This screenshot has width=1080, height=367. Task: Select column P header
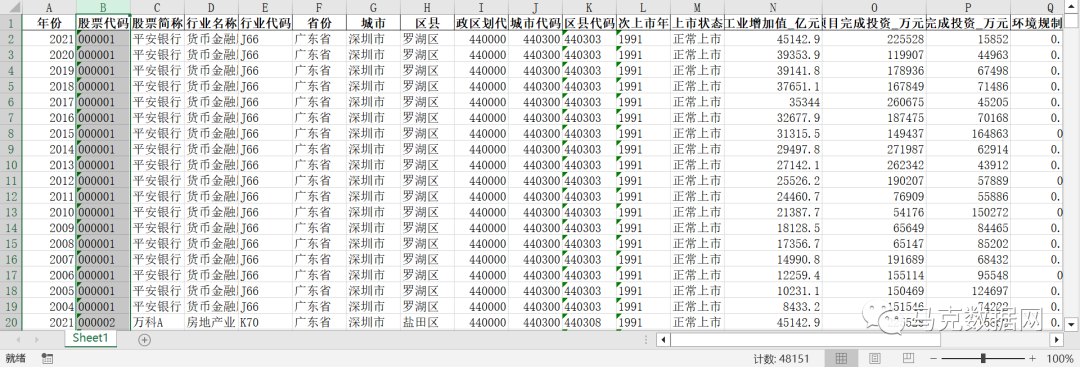coord(968,8)
